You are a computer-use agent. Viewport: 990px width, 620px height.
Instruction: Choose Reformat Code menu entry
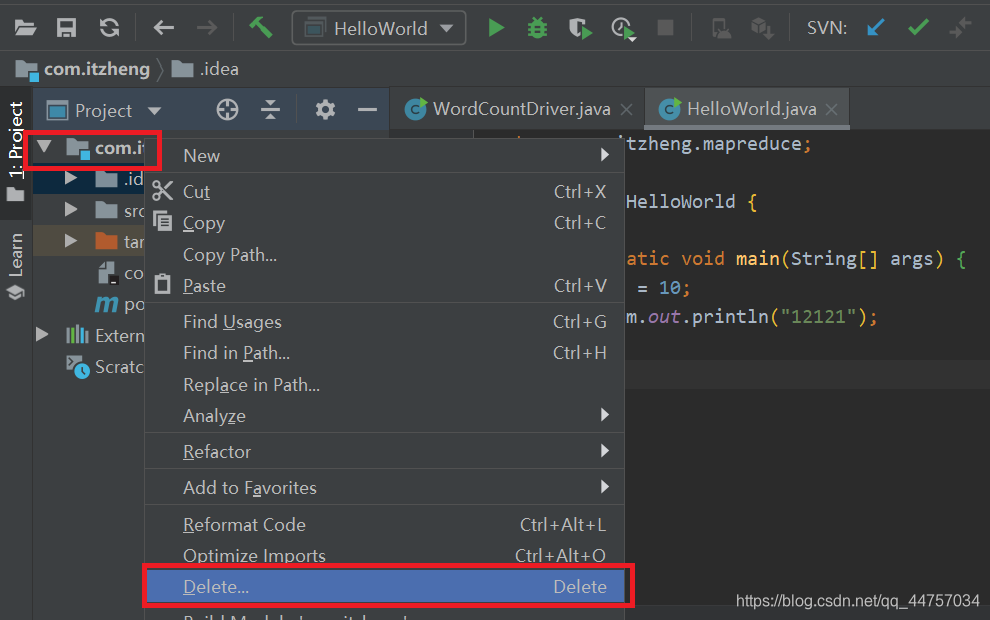click(385, 525)
